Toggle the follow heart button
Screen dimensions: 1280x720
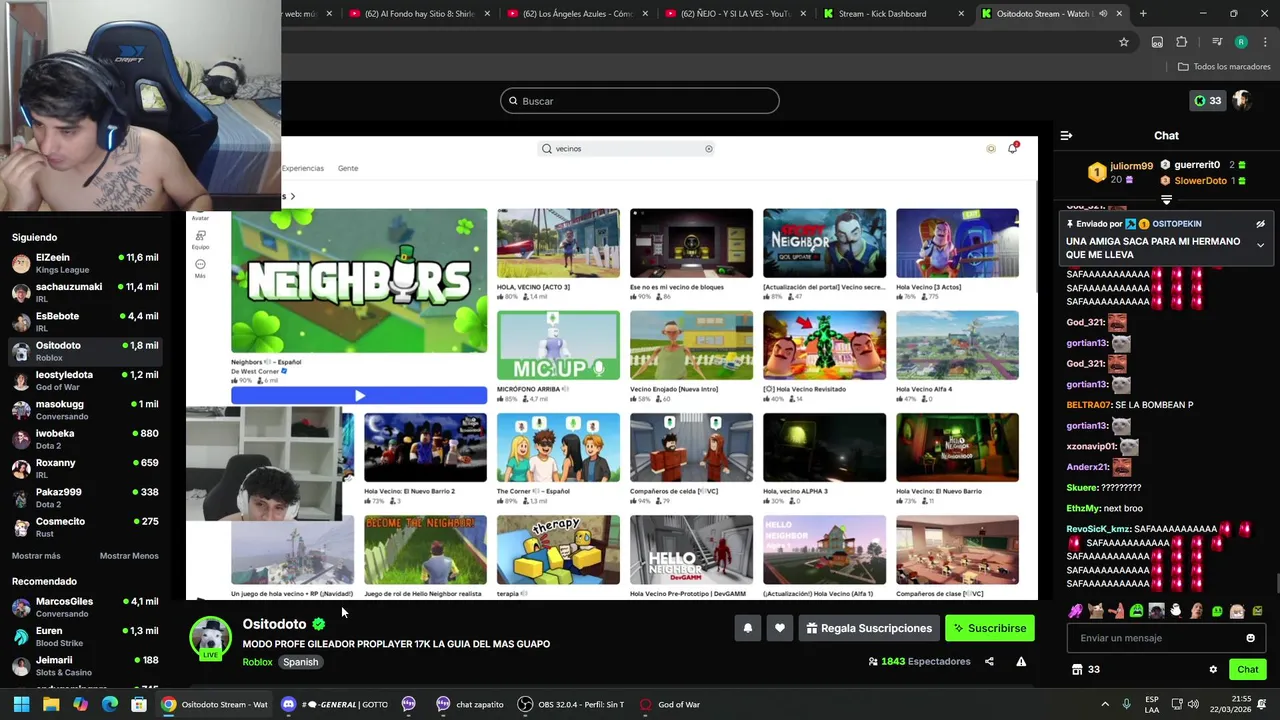[x=780, y=628]
